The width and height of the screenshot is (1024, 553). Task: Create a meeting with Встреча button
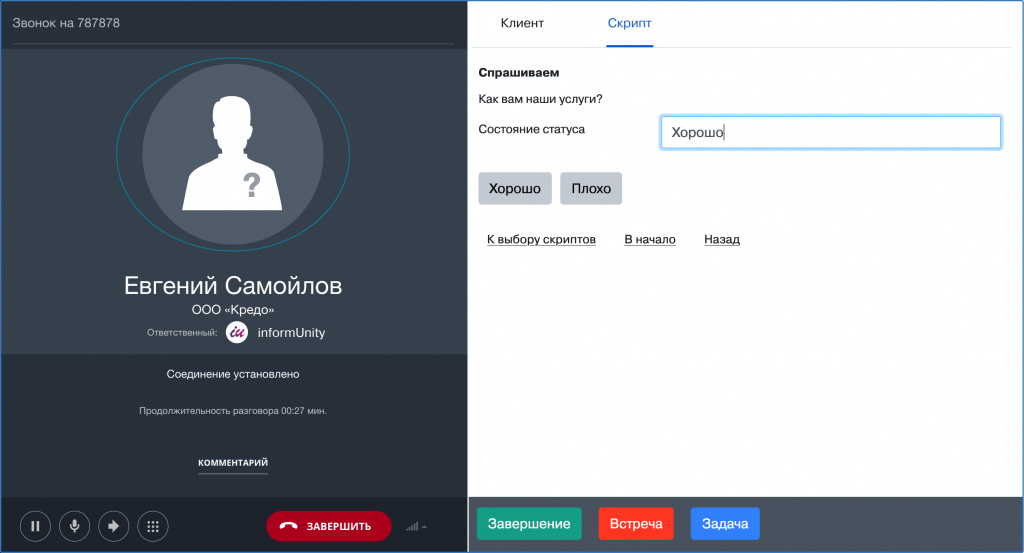636,524
